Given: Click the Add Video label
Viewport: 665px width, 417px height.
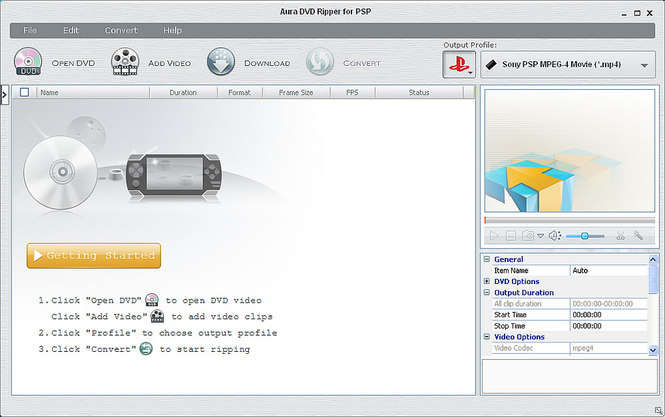Looking at the screenshot, I should (x=170, y=63).
